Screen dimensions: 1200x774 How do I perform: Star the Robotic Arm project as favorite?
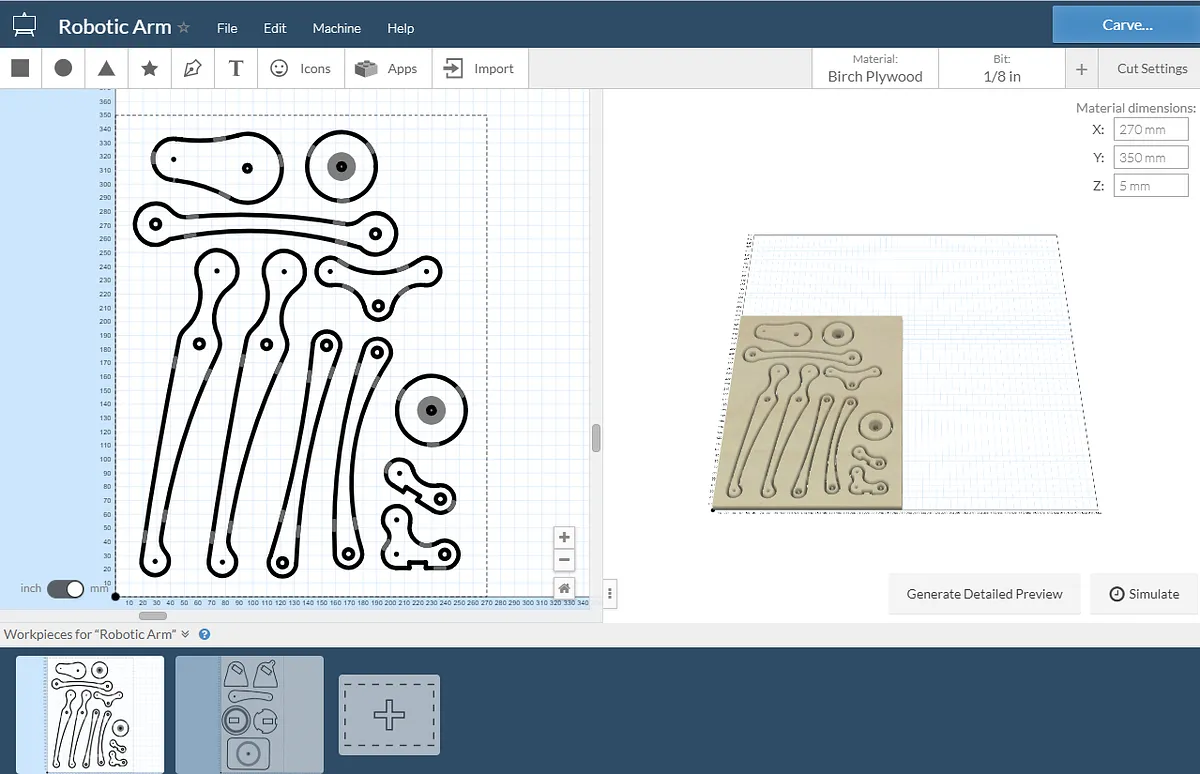pos(184,28)
